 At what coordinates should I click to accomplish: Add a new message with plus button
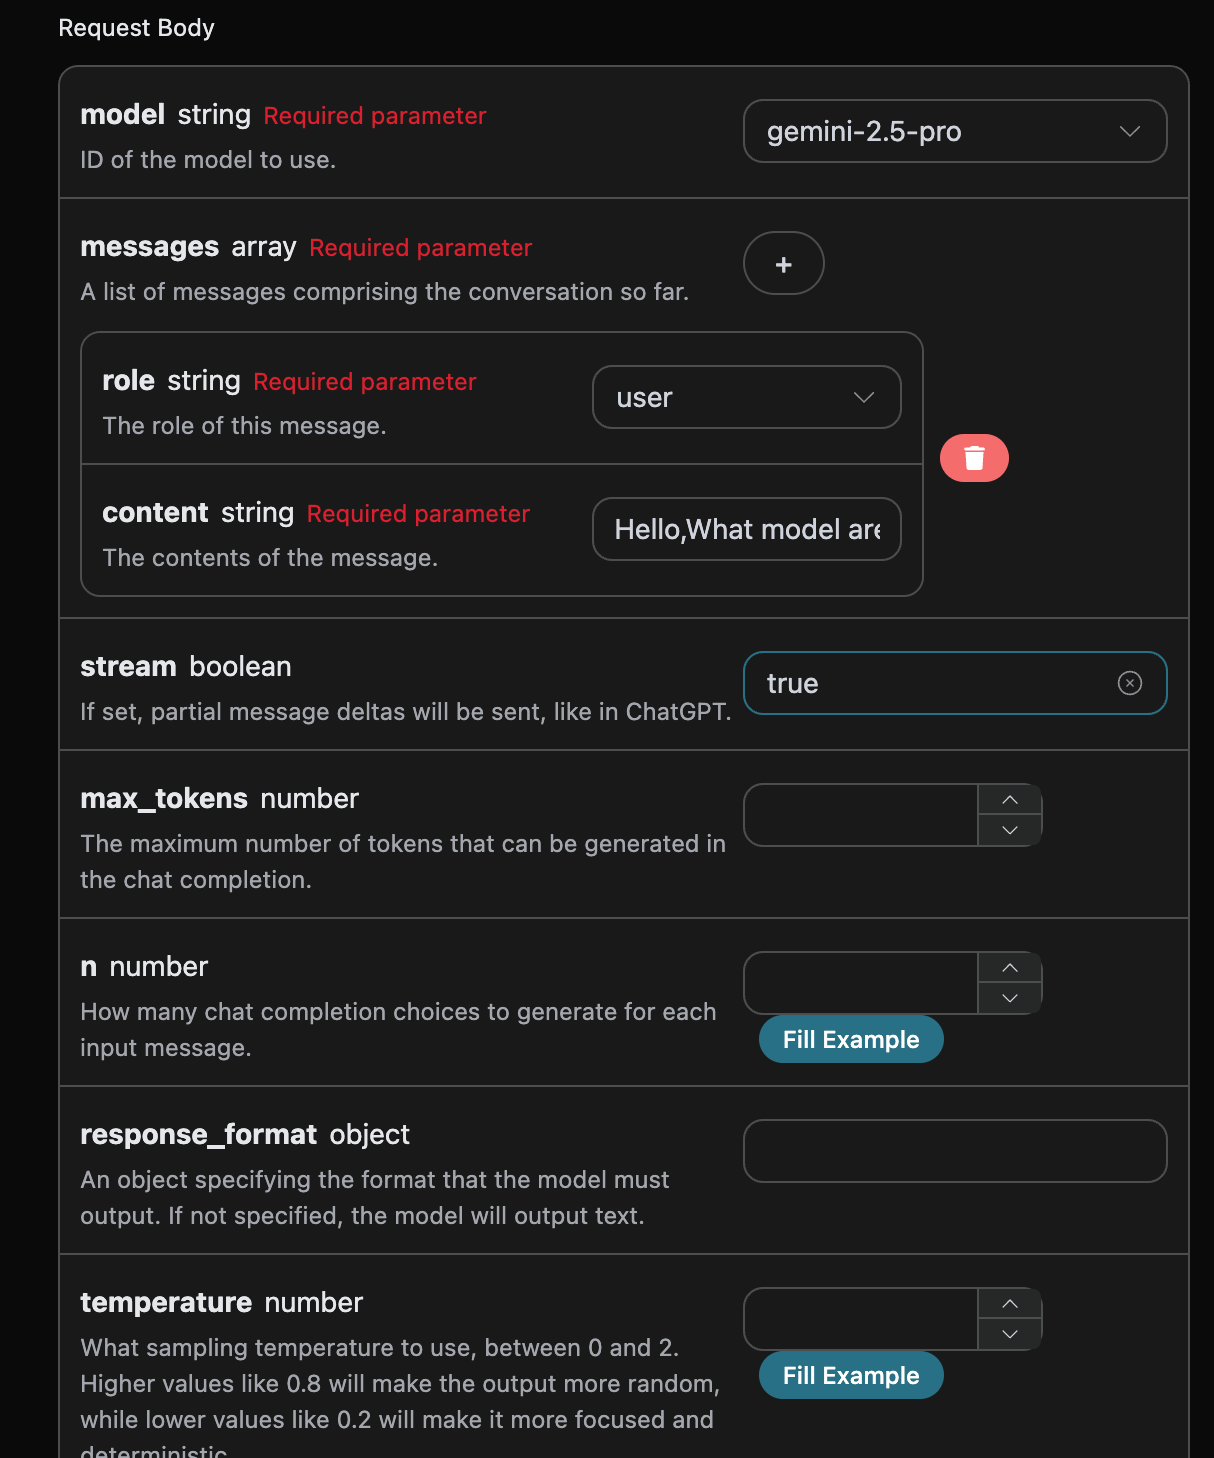pos(784,264)
